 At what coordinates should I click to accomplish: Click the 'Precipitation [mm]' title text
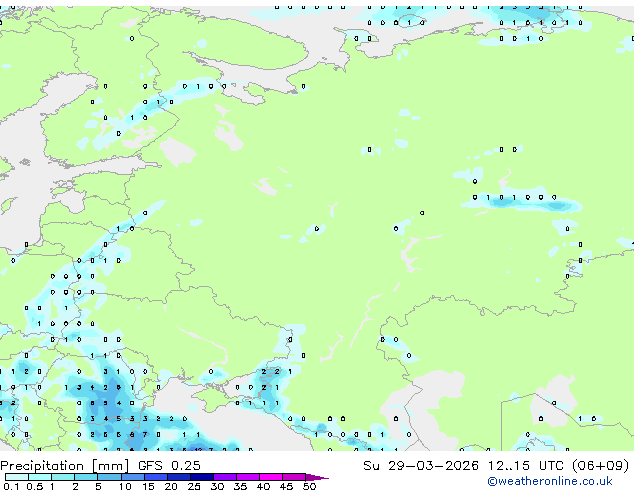click(65, 466)
